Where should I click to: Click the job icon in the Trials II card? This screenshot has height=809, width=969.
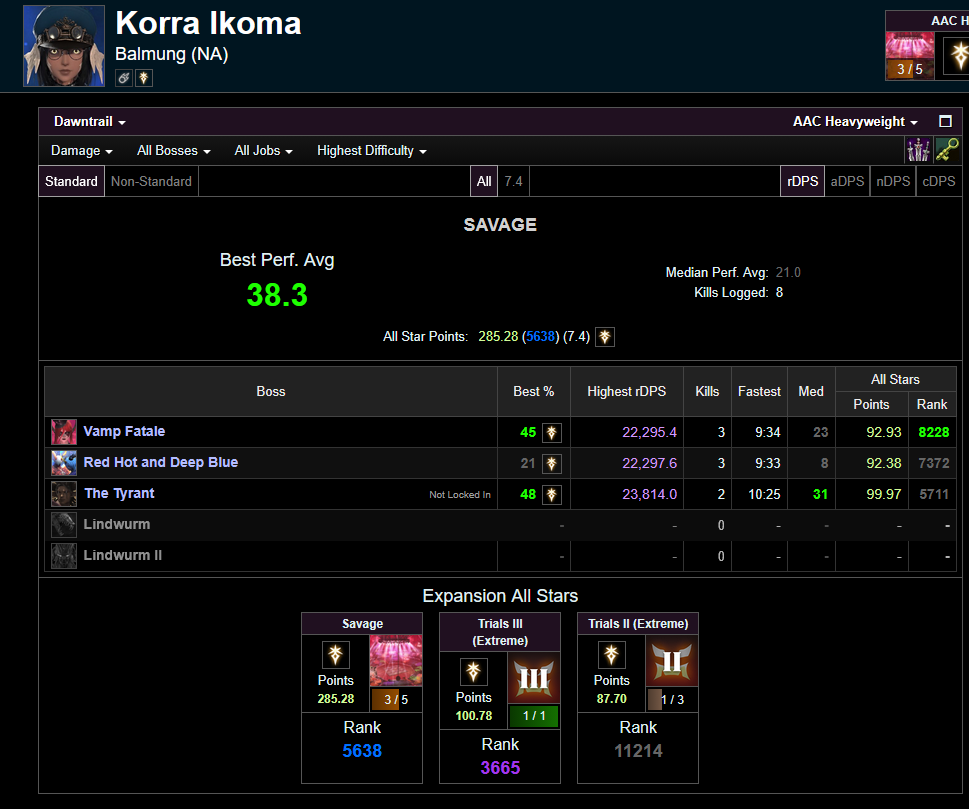(611, 655)
